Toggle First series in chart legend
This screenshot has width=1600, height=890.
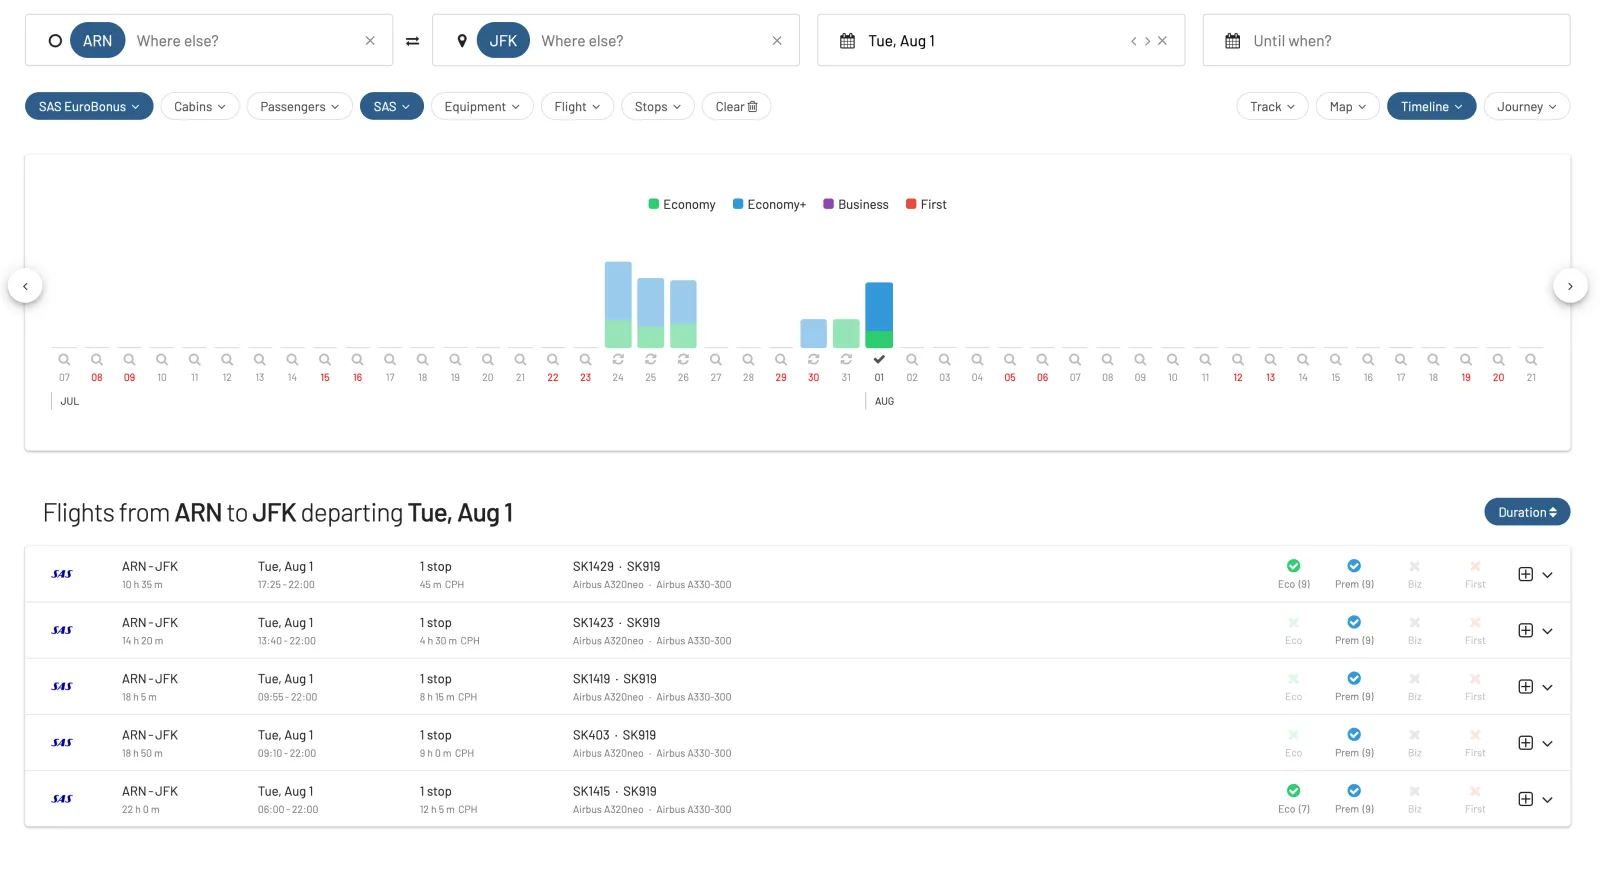coord(926,204)
